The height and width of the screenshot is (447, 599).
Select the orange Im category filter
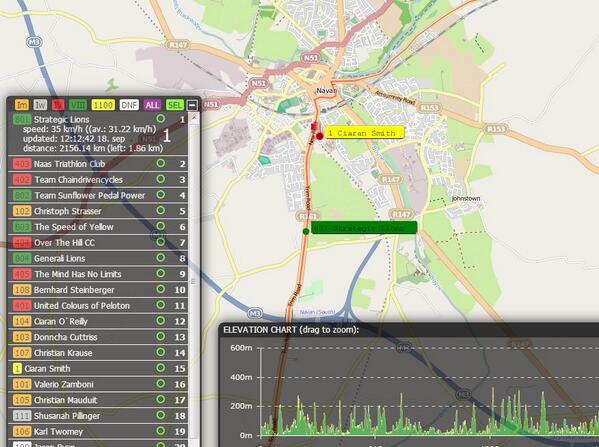[22, 105]
